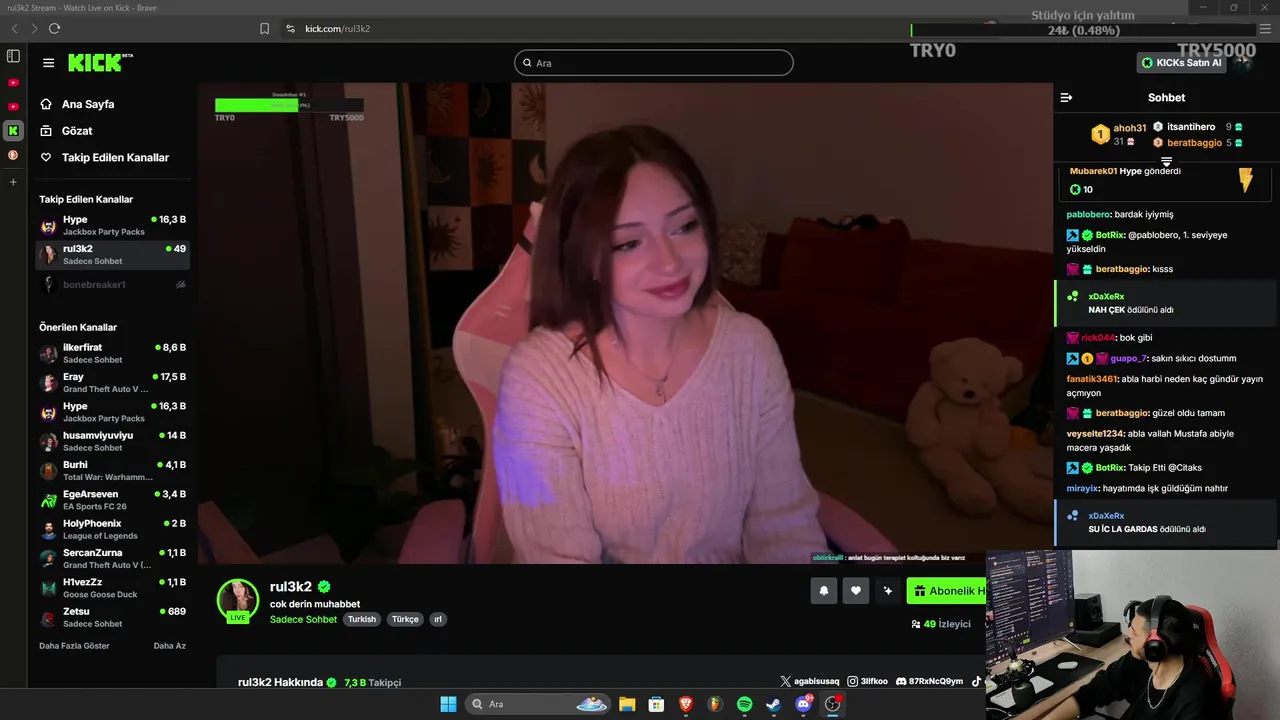Click the donation goal progress bar

point(289,104)
